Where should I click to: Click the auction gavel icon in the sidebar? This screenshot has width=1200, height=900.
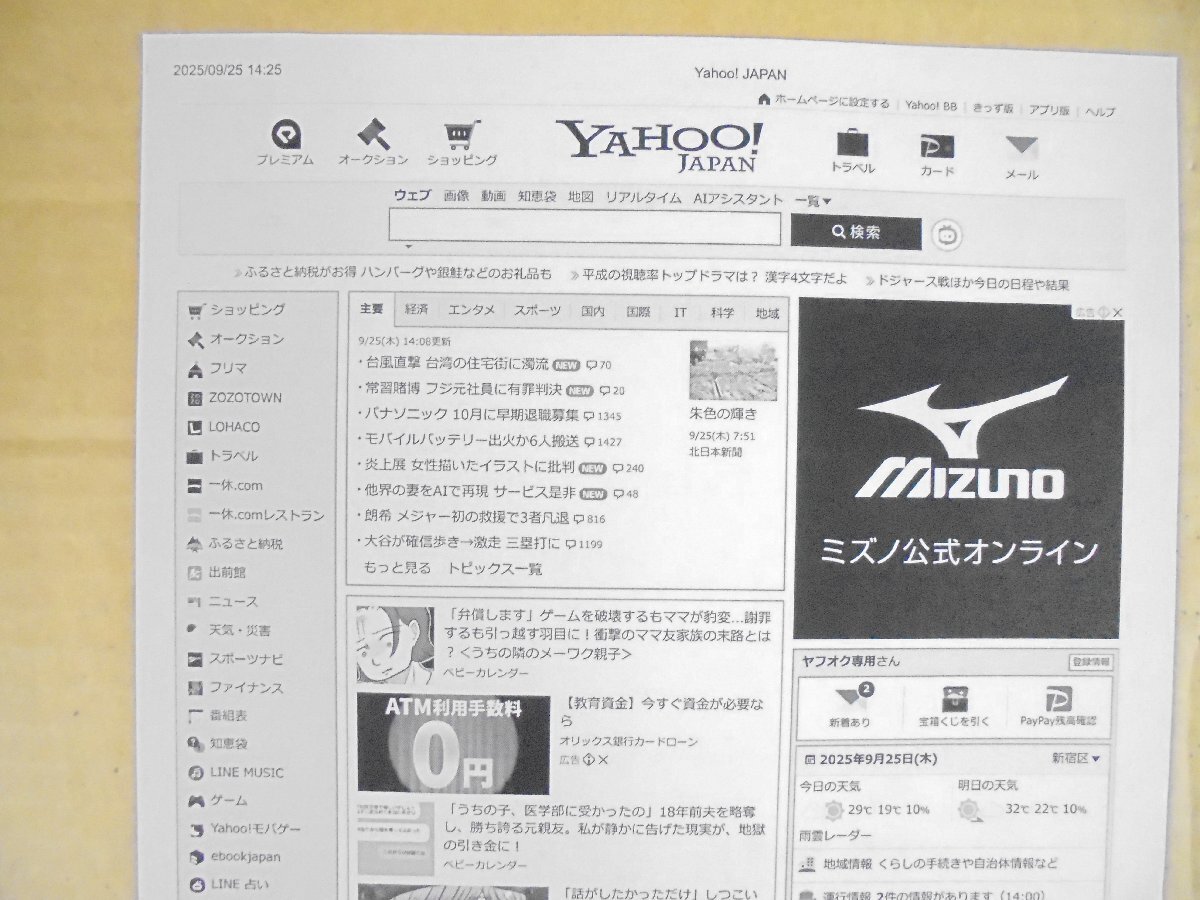(x=196, y=340)
